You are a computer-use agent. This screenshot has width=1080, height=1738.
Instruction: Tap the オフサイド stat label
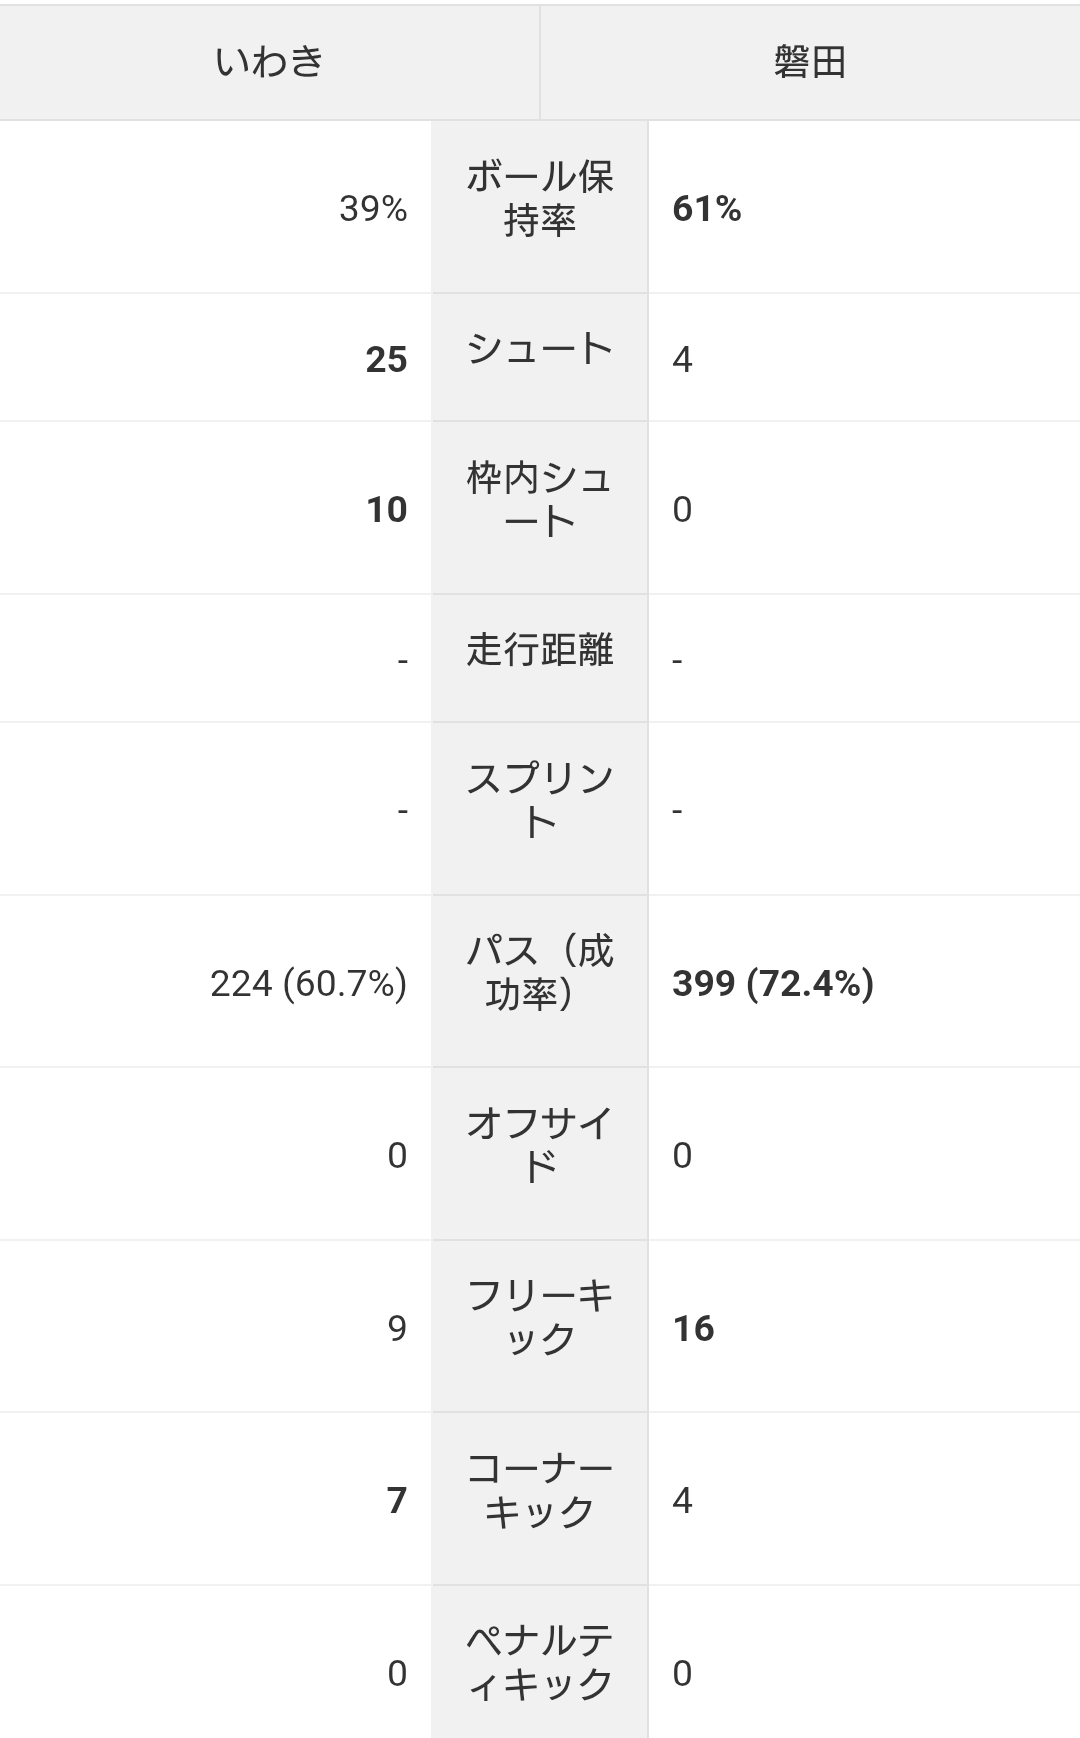pyautogui.click(x=540, y=1145)
